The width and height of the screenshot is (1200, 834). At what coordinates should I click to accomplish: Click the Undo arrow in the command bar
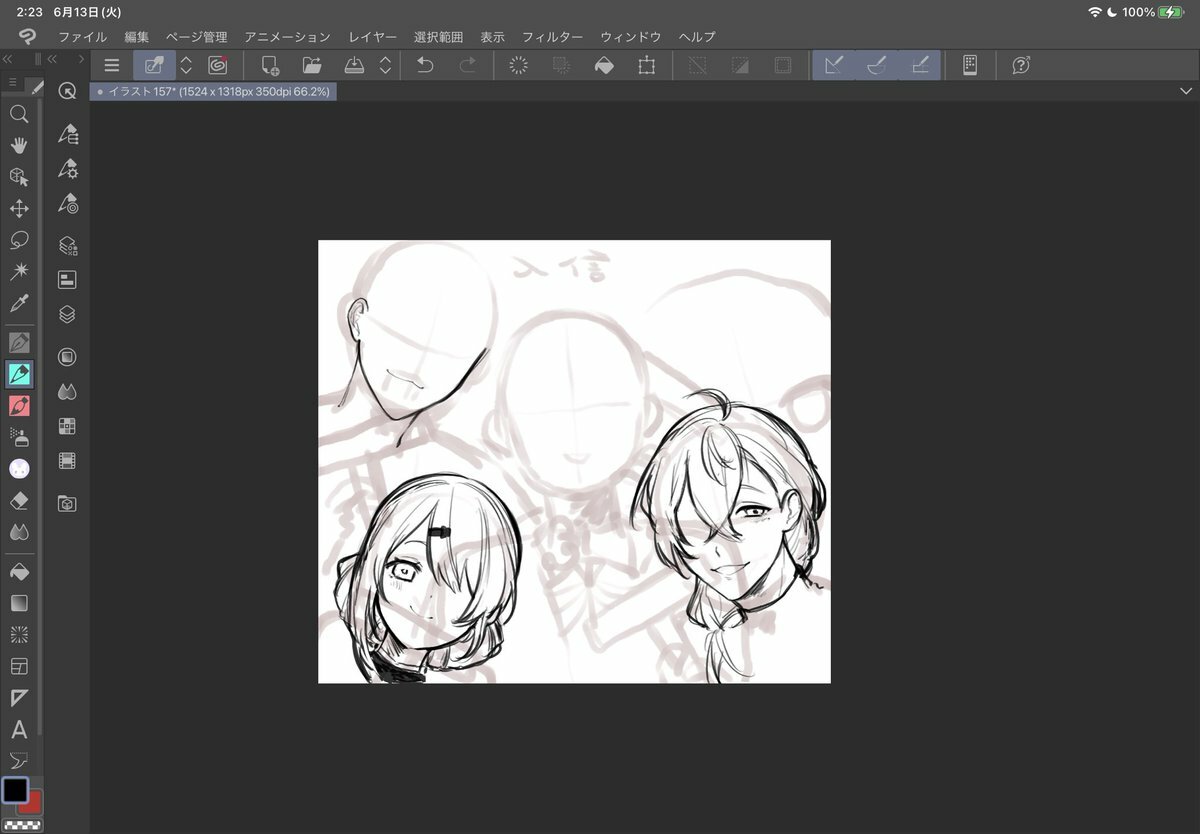coord(425,66)
